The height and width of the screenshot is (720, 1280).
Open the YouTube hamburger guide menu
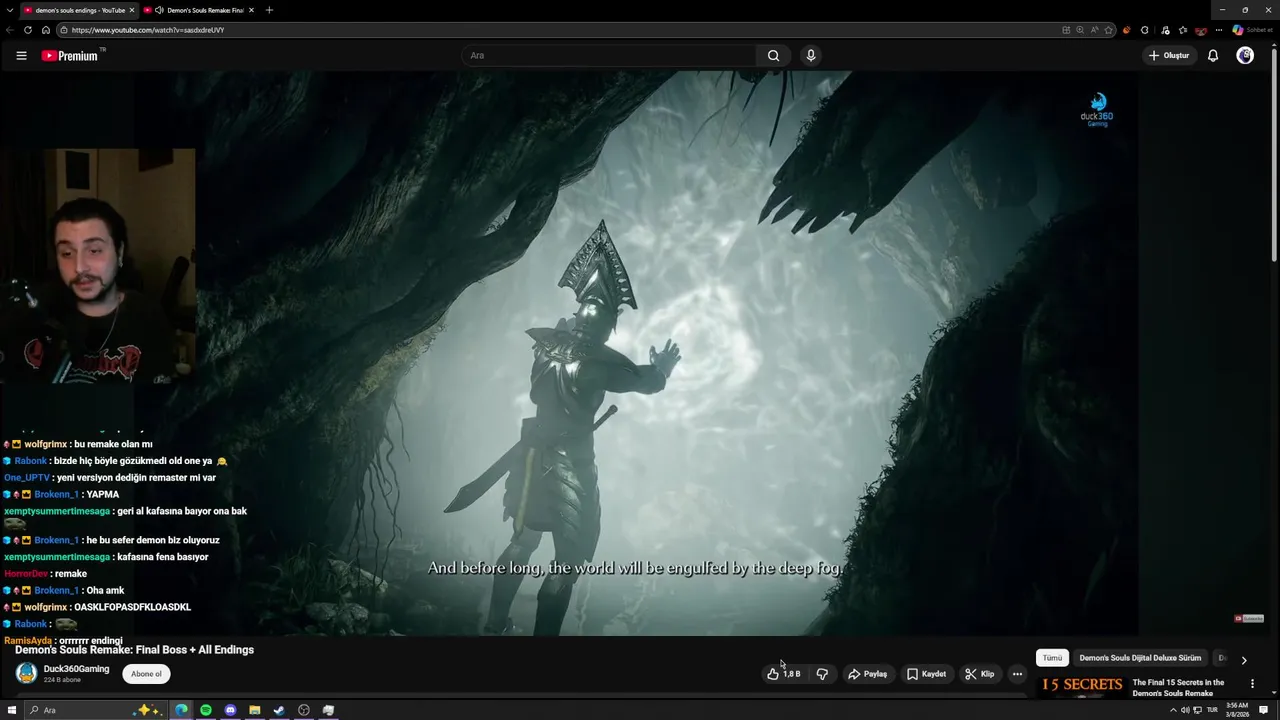(21, 56)
